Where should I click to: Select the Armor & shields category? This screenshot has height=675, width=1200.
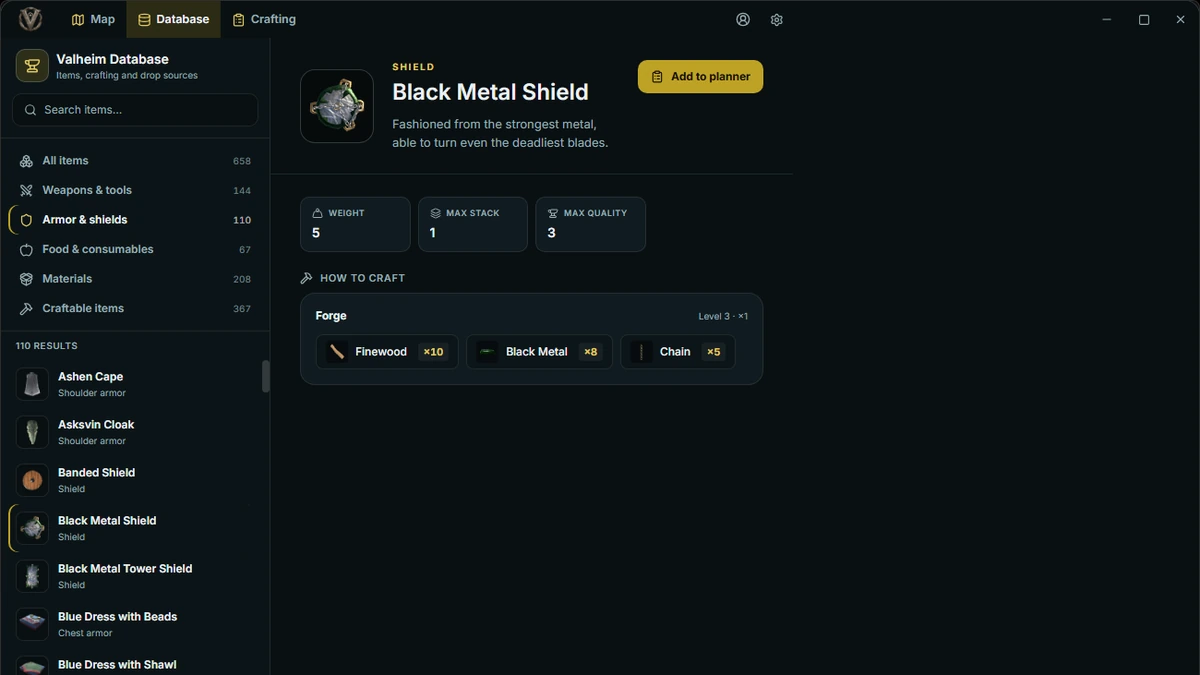134,220
